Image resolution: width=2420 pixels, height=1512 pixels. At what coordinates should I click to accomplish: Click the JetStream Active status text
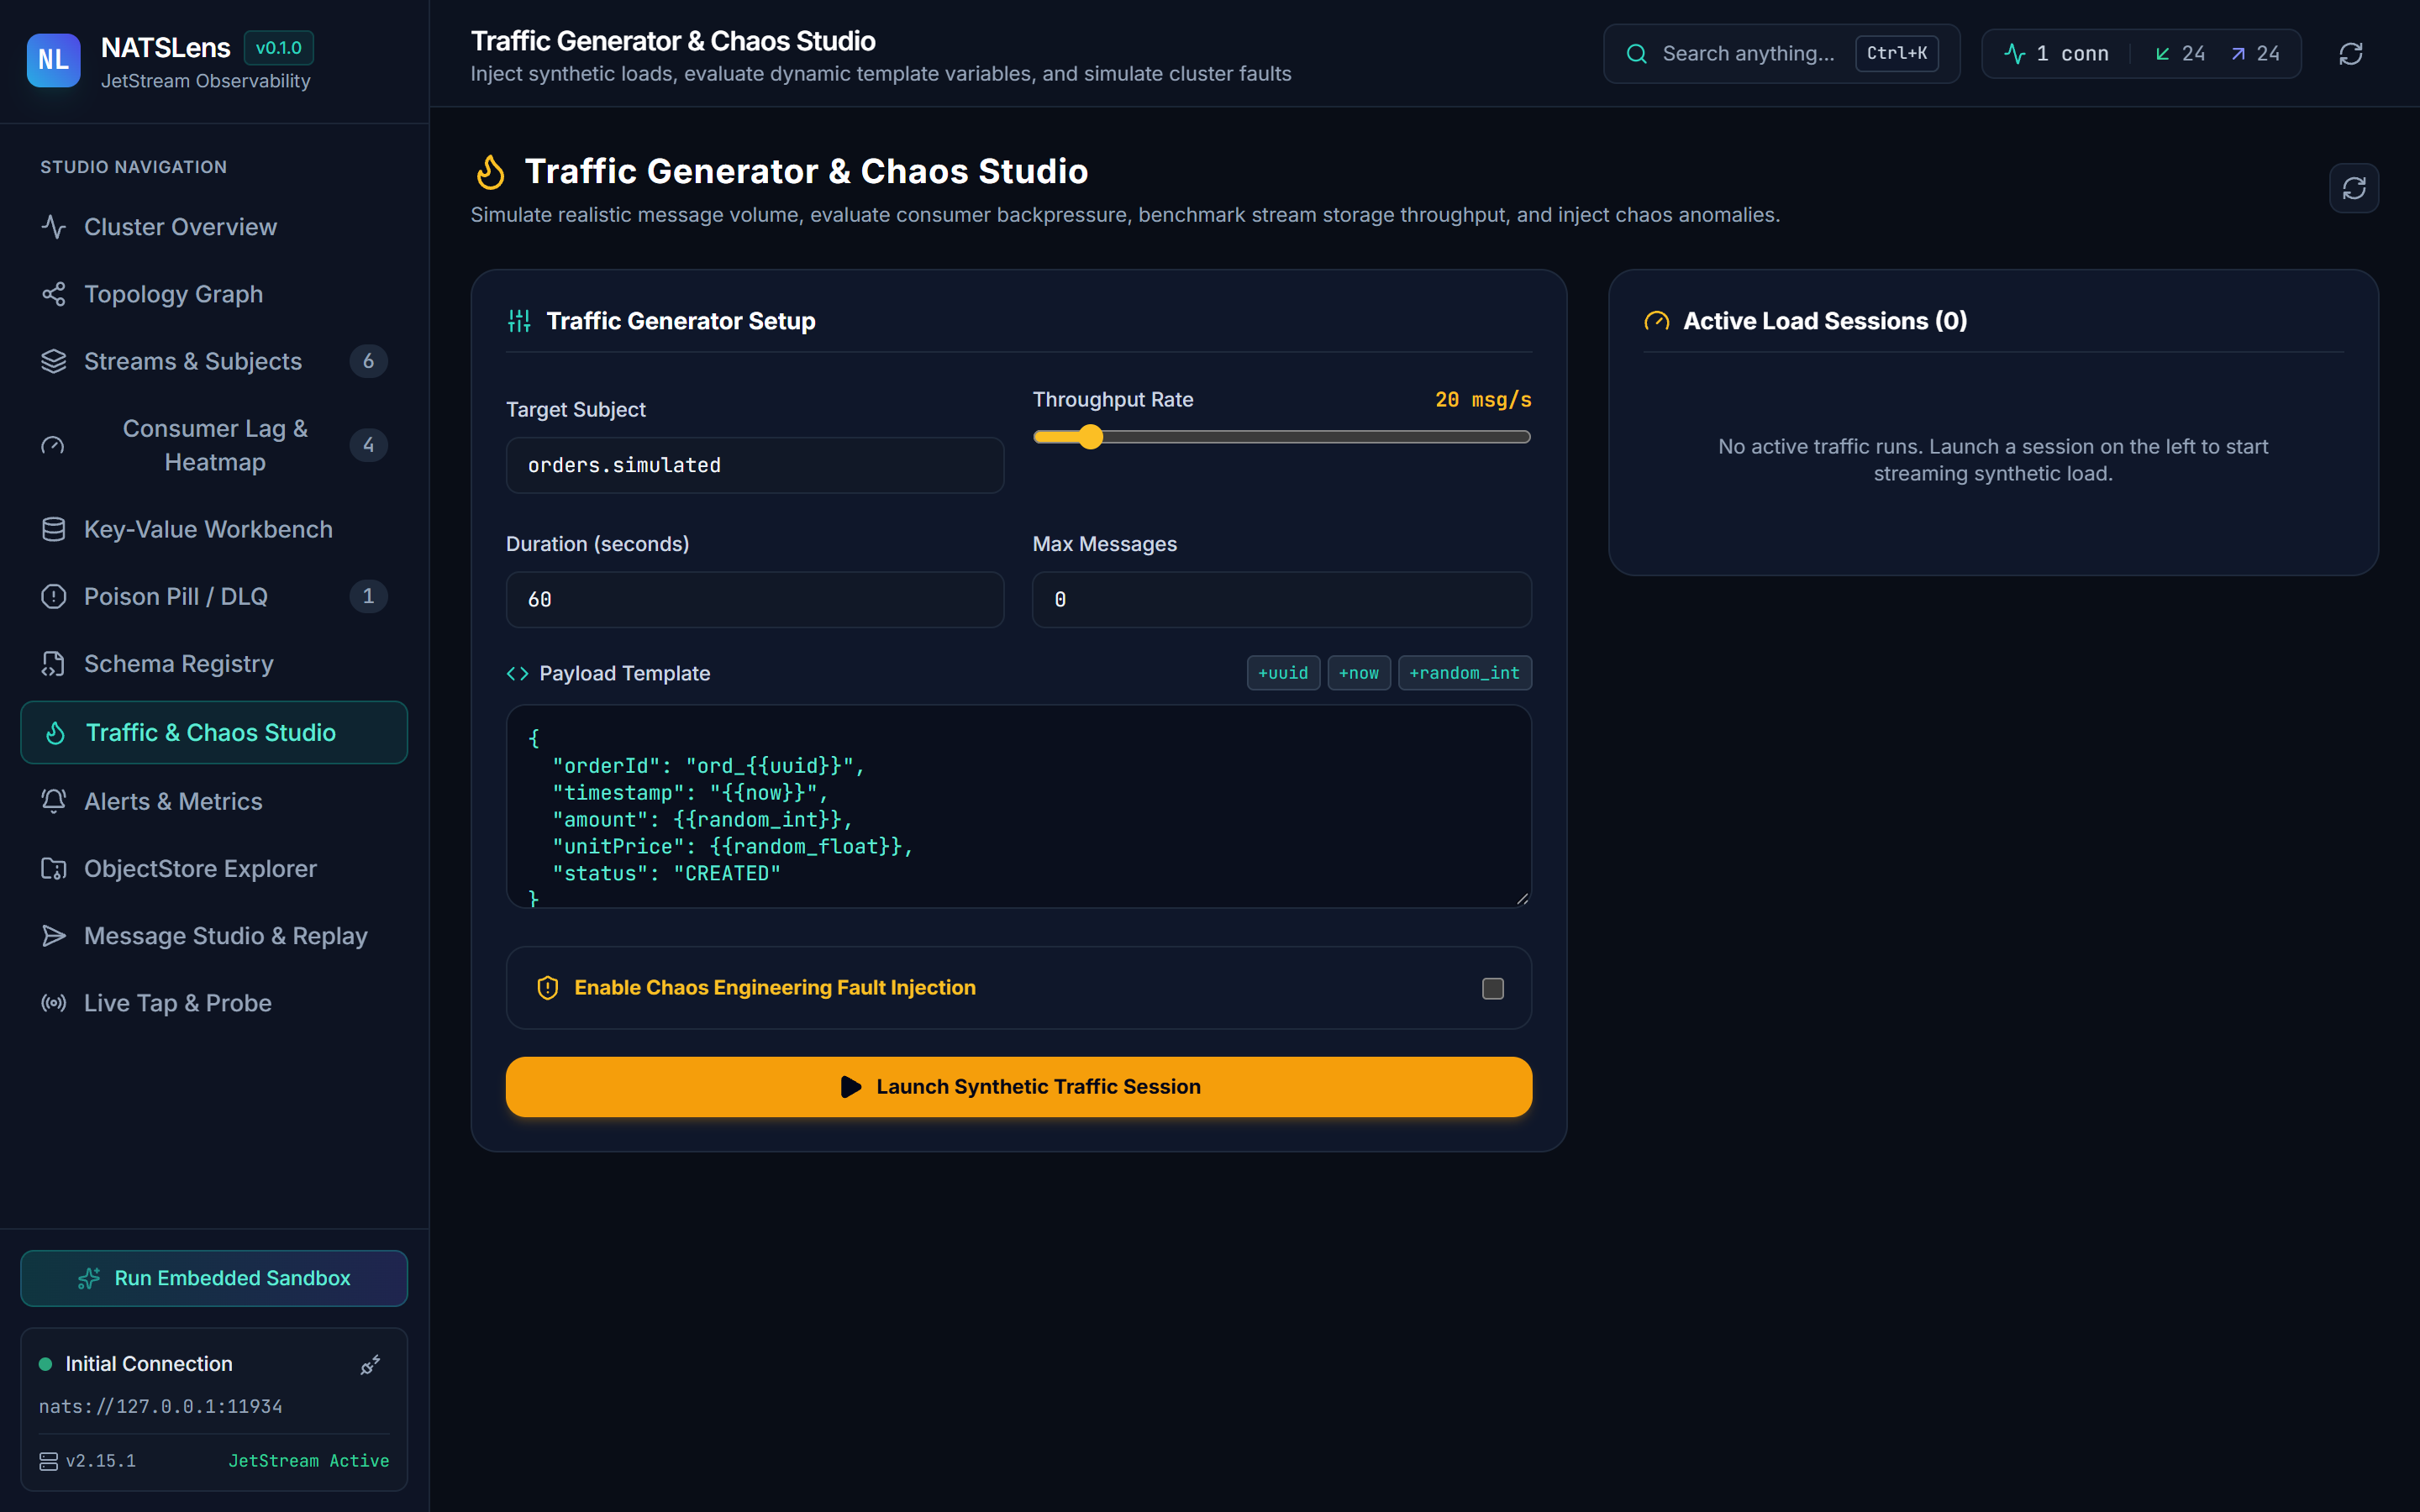point(309,1461)
